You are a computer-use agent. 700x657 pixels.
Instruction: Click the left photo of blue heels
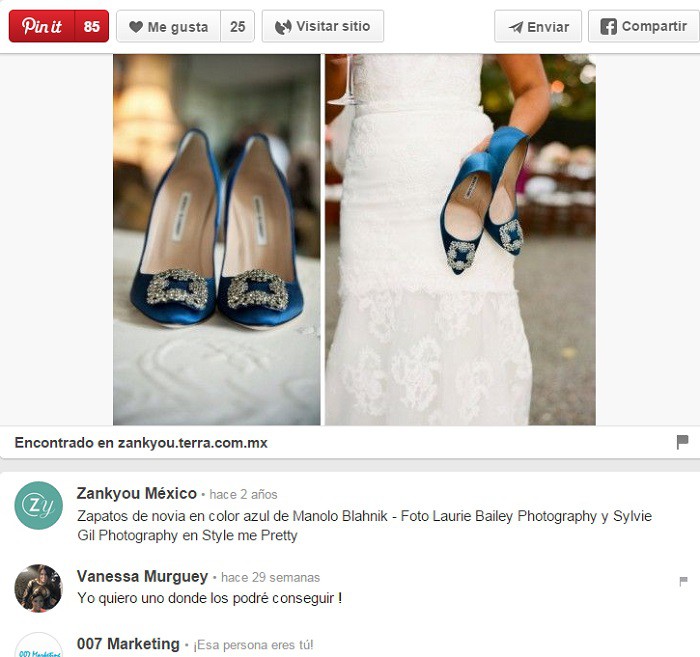[216, 239]
